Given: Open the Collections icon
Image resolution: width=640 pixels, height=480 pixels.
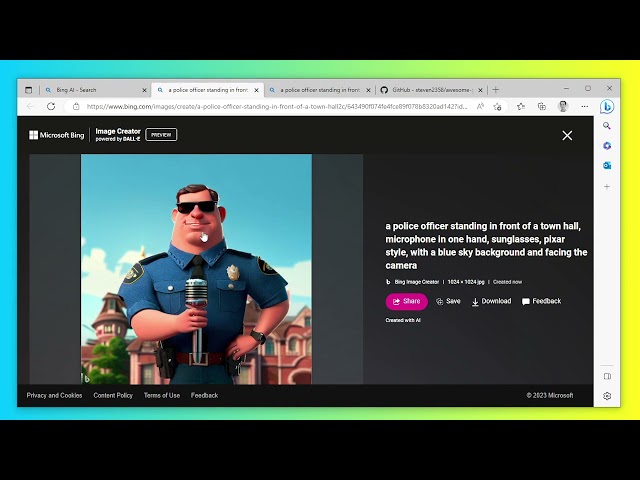Looking at the screenshot, I should click(542, 107).
